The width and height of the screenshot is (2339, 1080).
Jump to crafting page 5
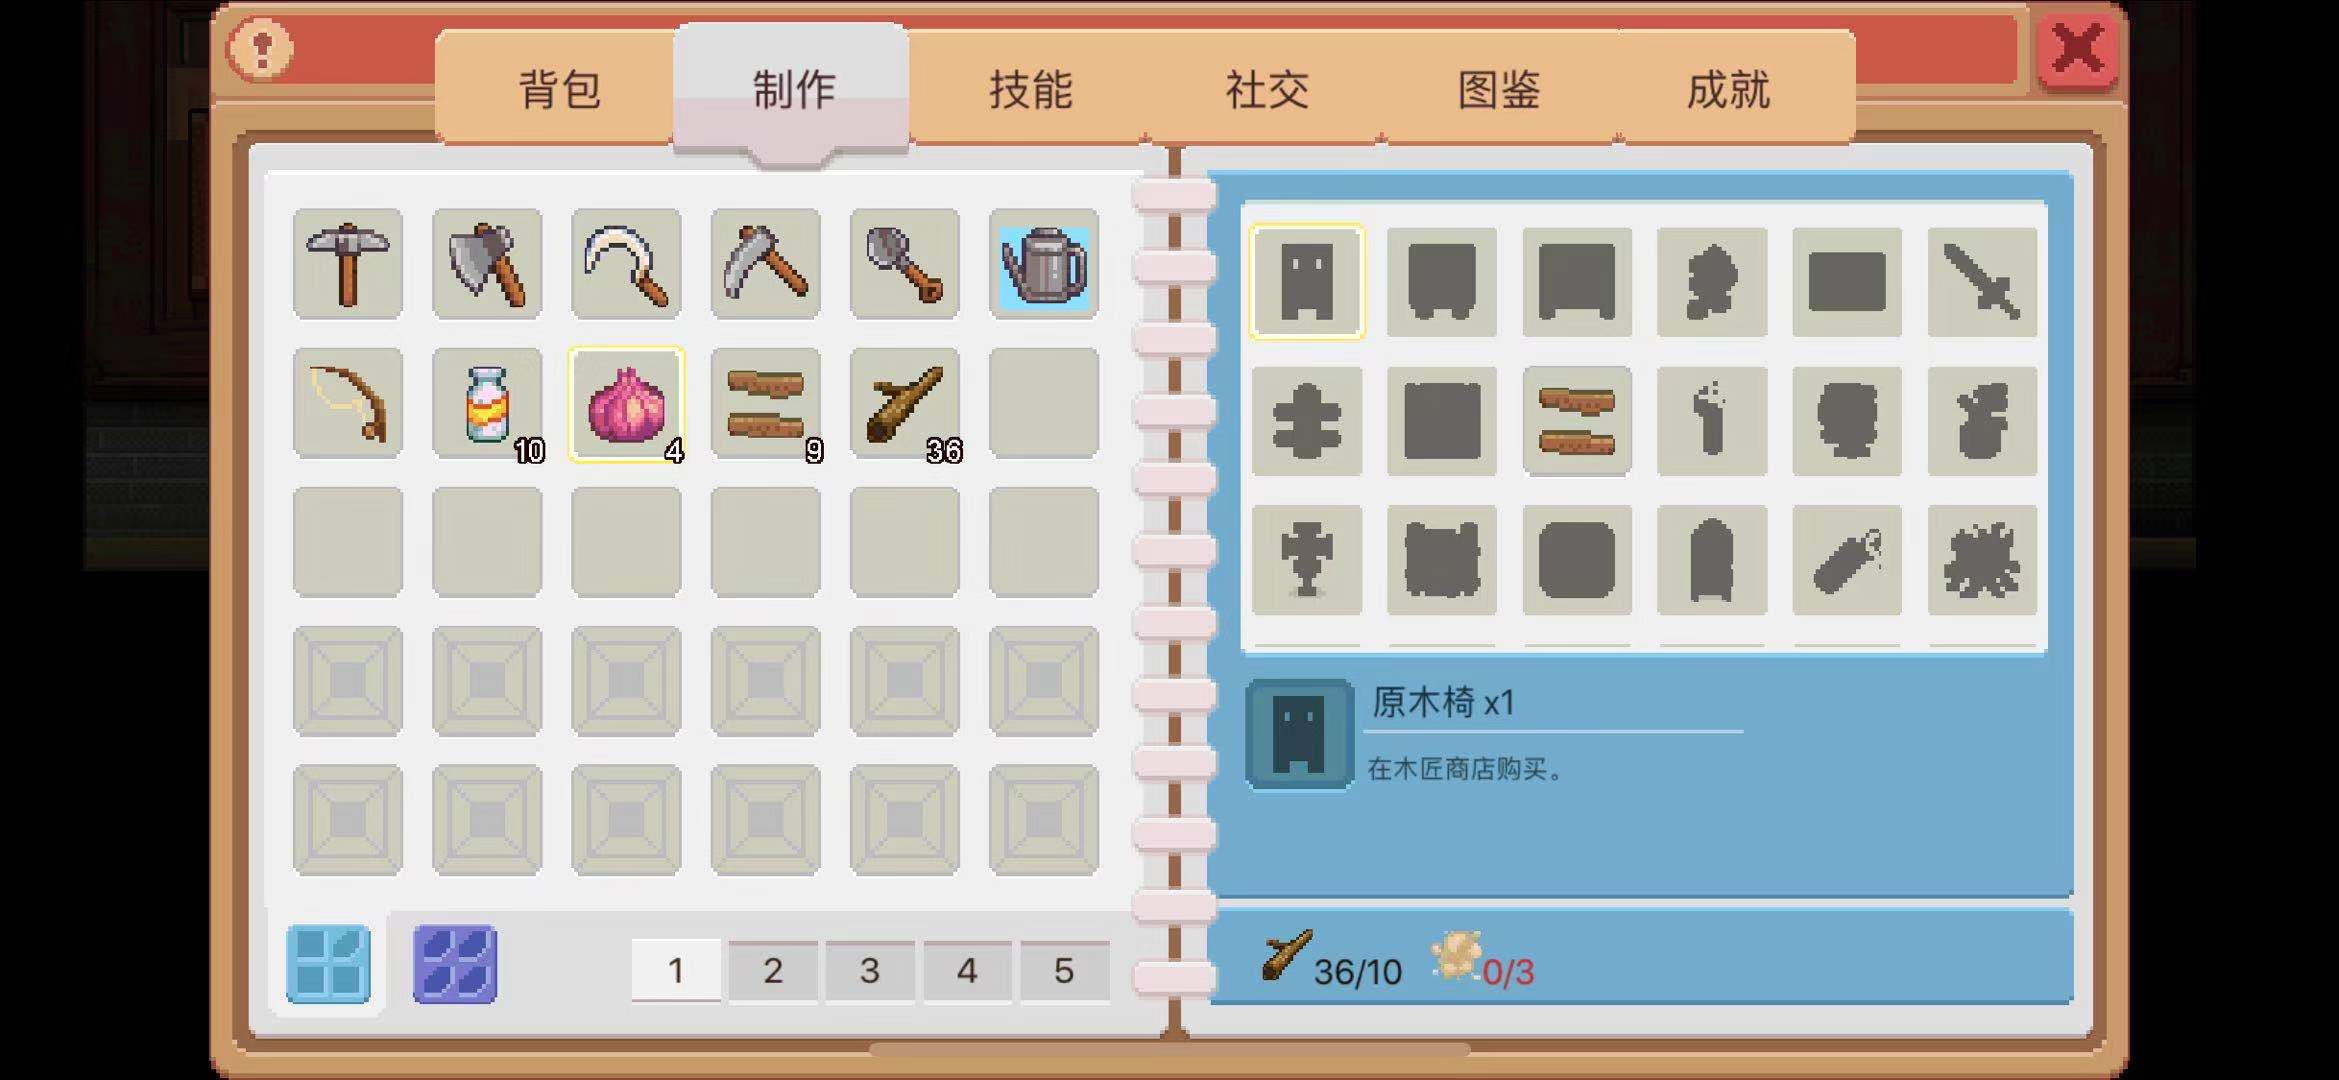coord(1064,970)
